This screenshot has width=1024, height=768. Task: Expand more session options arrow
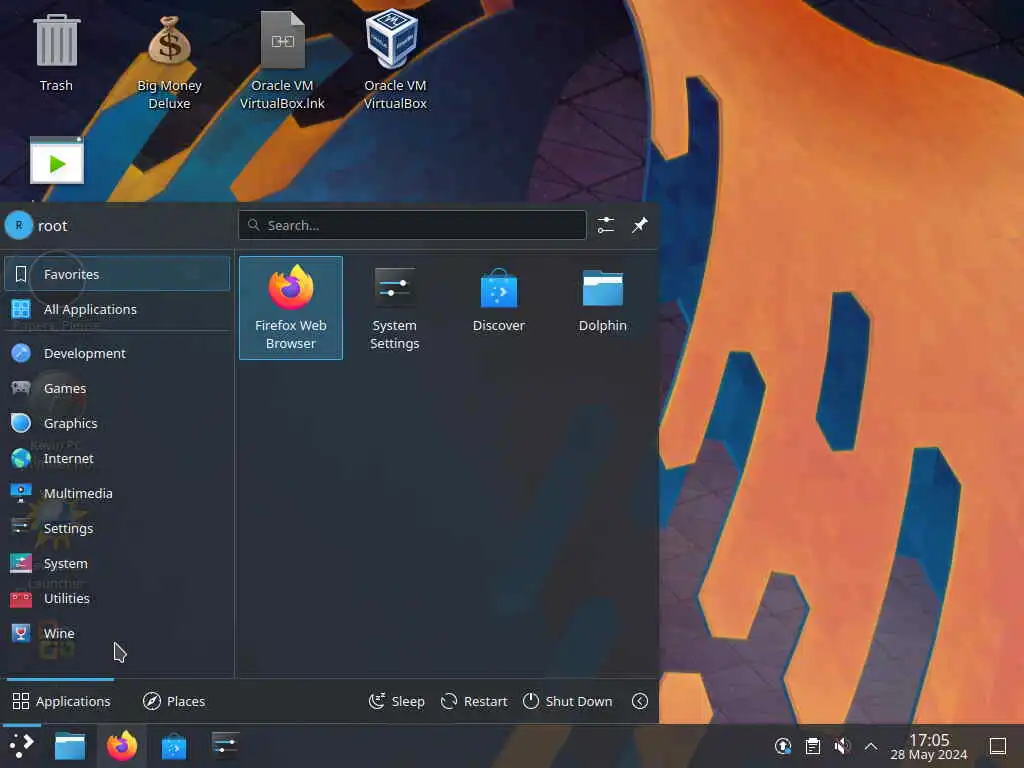640,701
